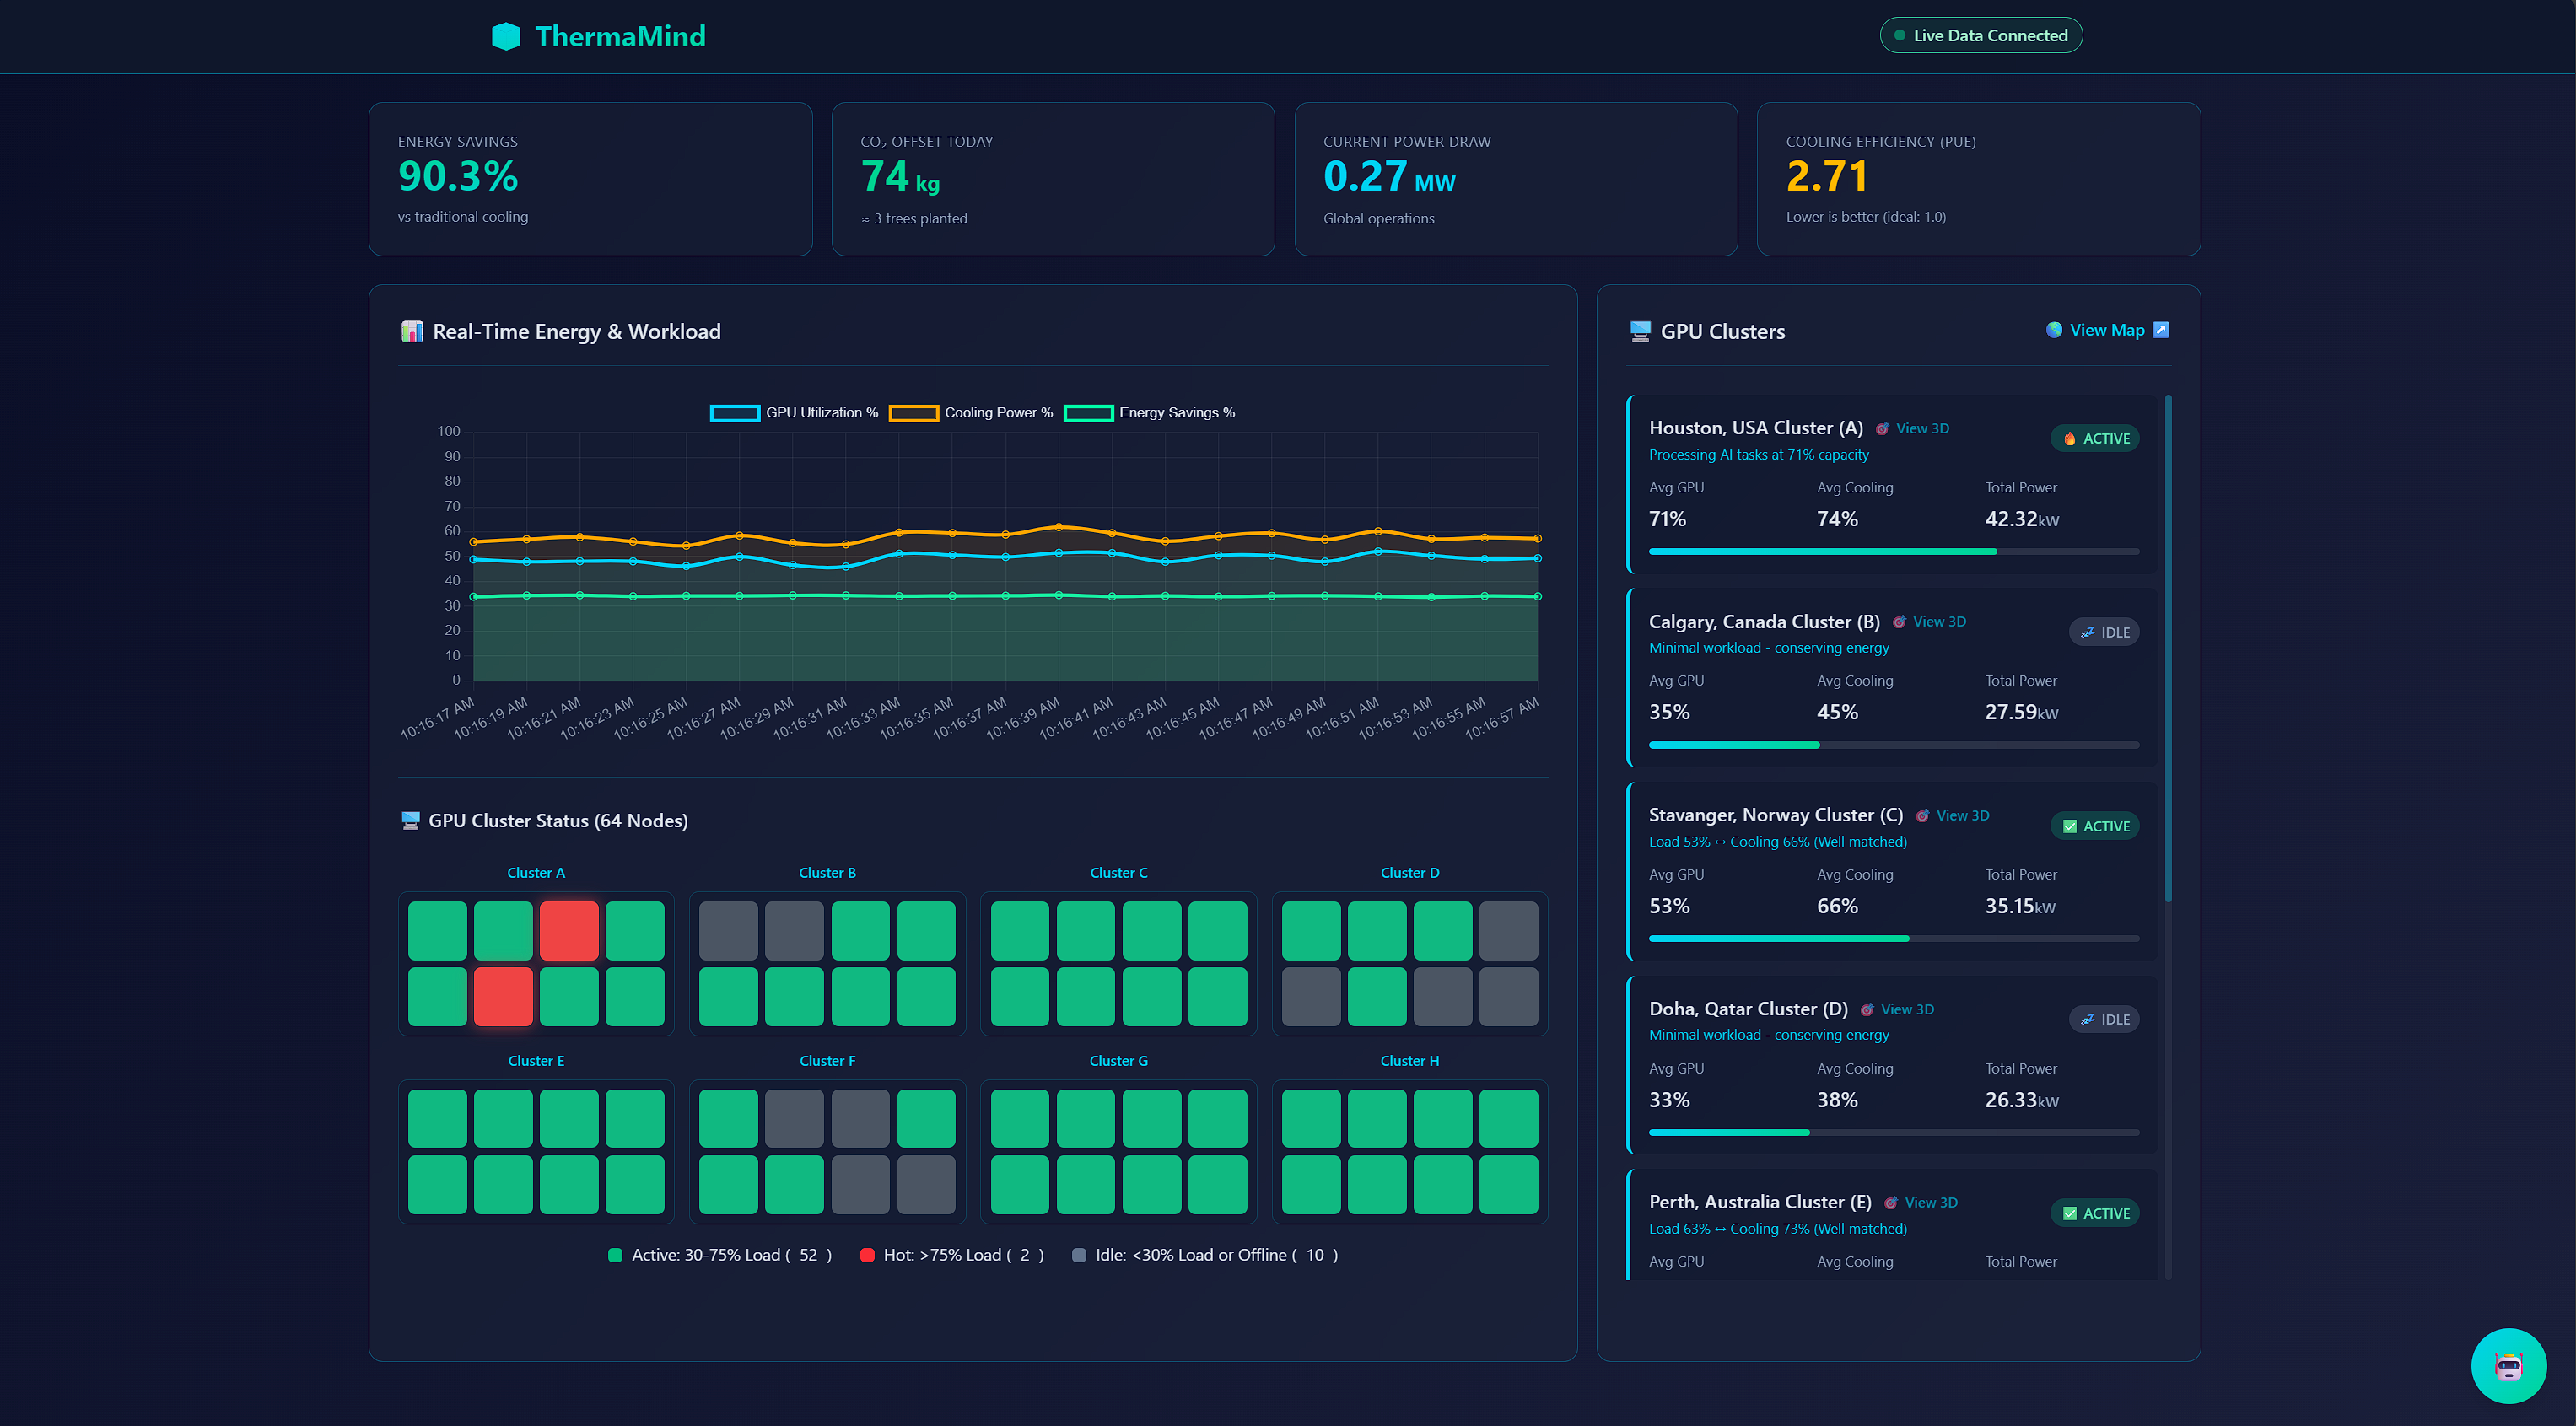2576x1426 pixels.
Task: Click the first red hot node in Cluster A
Action: [x=569, y=930]
